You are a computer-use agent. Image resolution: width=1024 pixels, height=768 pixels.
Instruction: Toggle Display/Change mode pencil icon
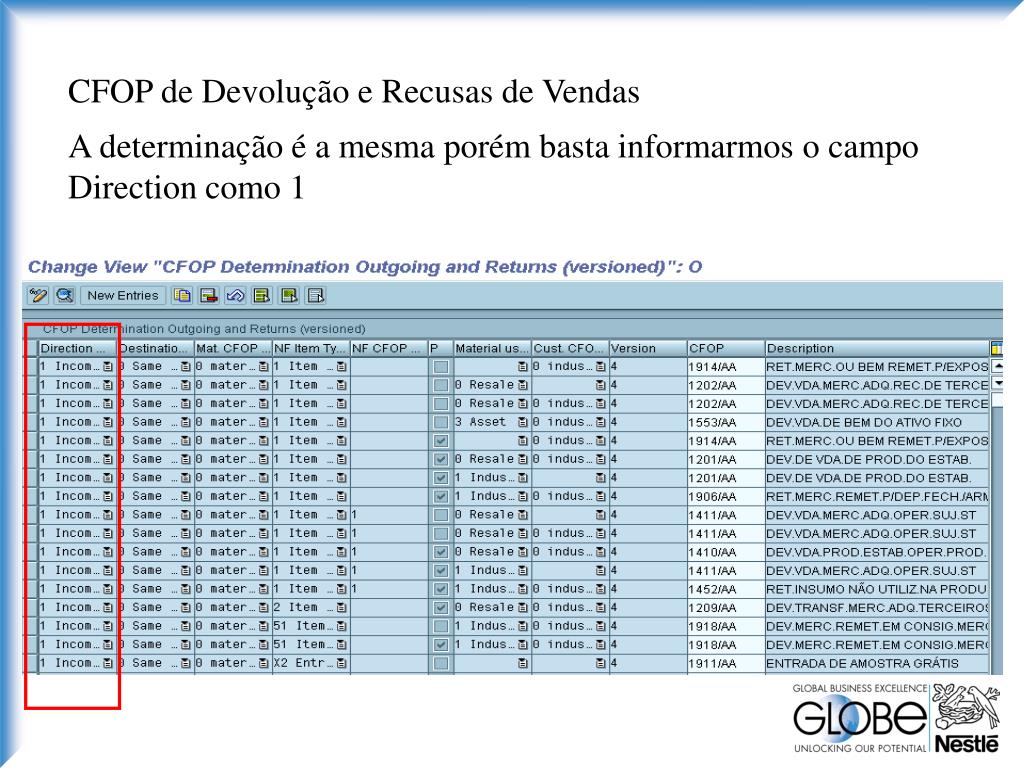click(38, 296)
